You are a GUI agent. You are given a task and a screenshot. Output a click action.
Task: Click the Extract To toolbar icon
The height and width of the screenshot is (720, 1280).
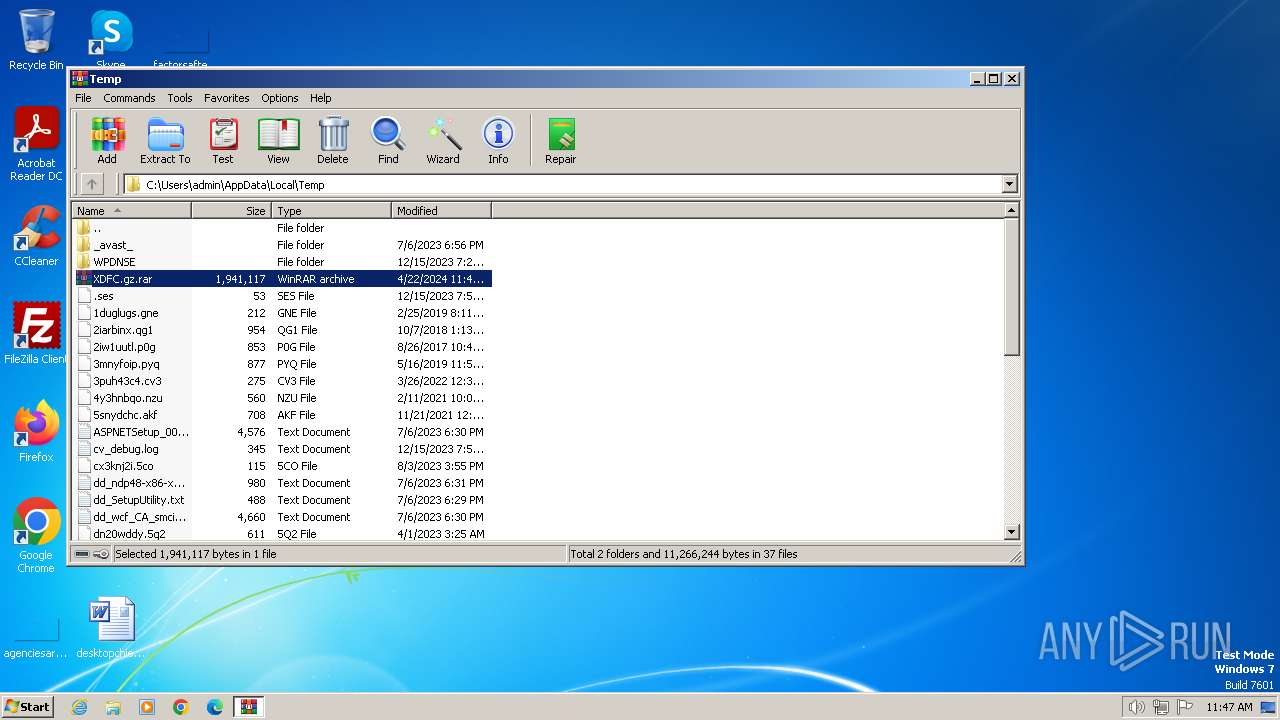tap(165, 140)
